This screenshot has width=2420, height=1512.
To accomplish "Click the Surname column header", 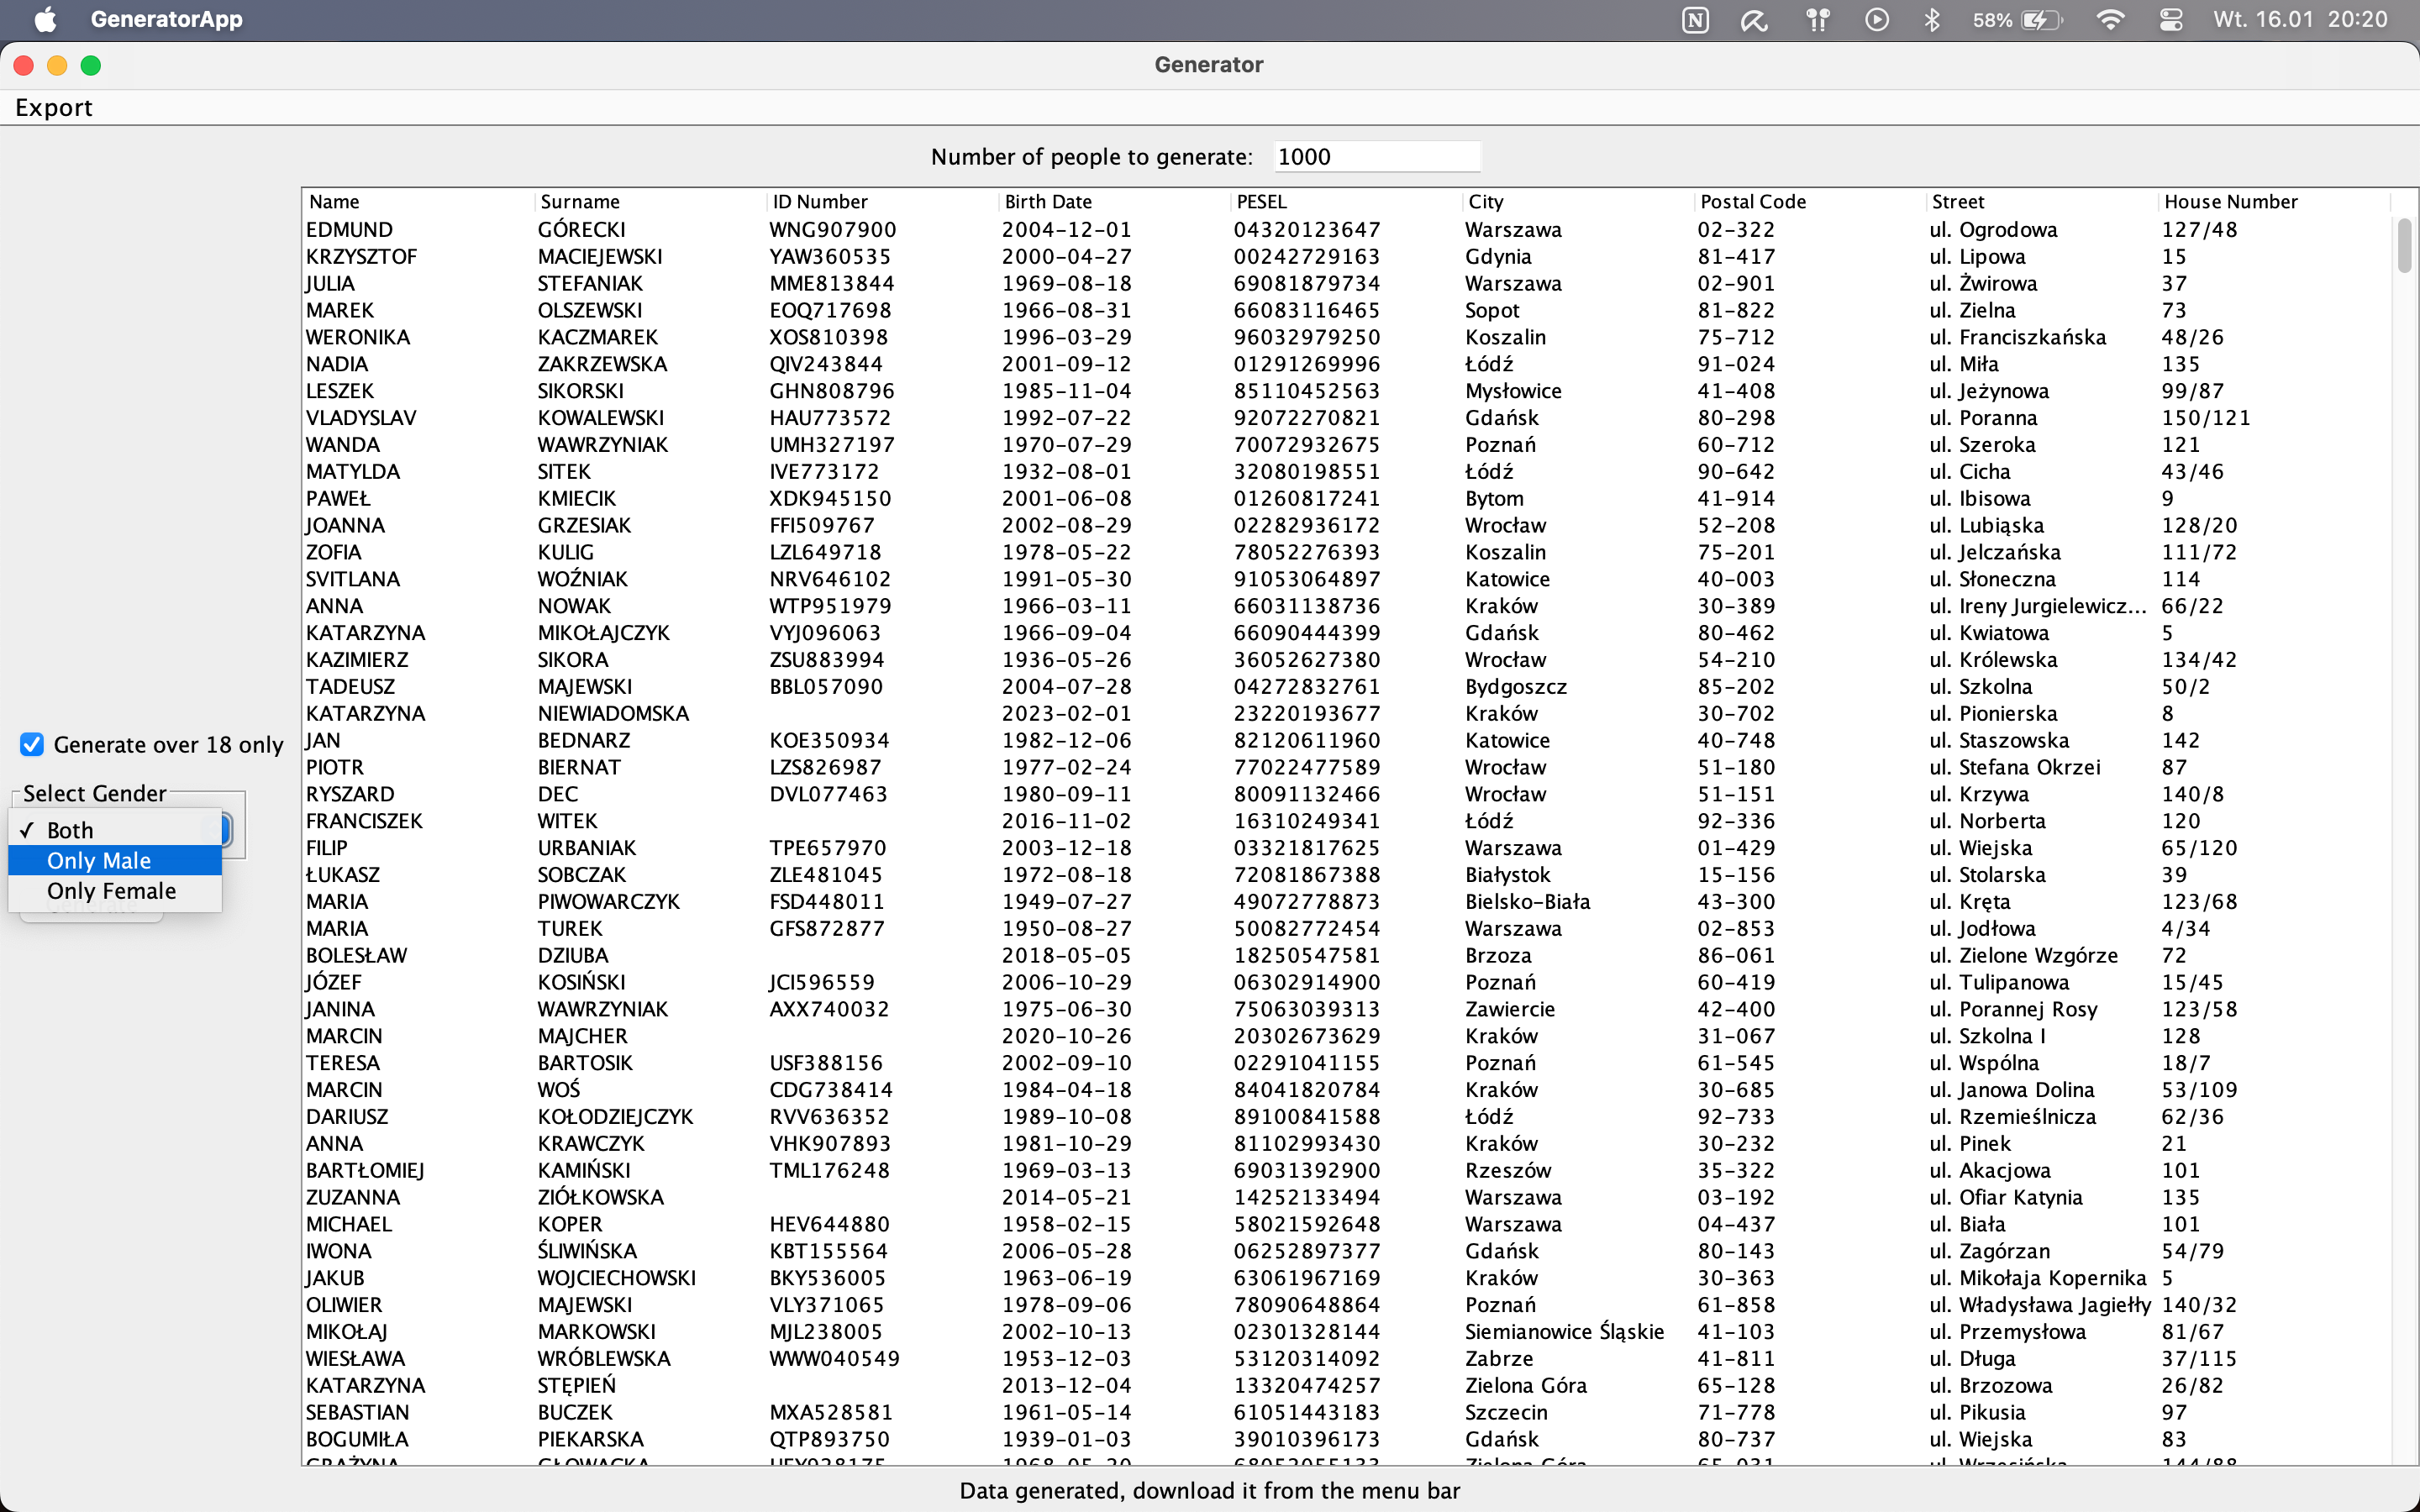I will click(x=580, y=201).
